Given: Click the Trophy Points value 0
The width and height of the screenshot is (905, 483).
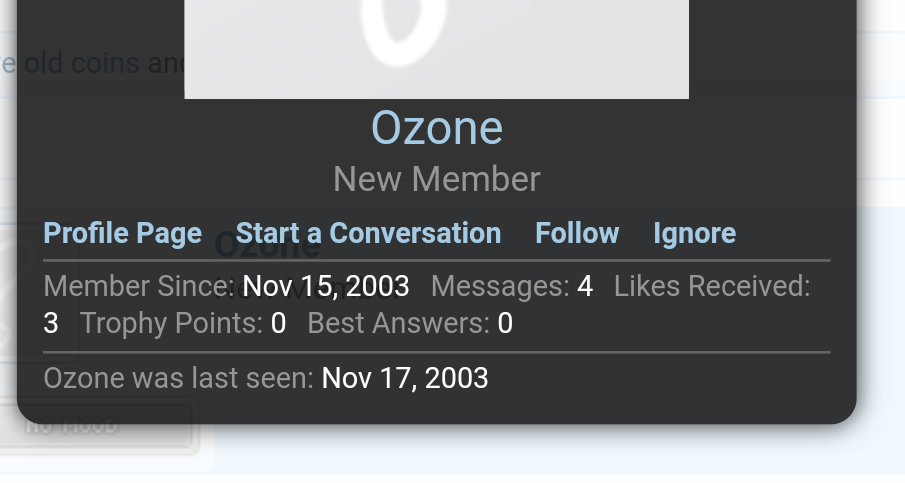Looking at the screenshot, I should (x=279, y=323).
